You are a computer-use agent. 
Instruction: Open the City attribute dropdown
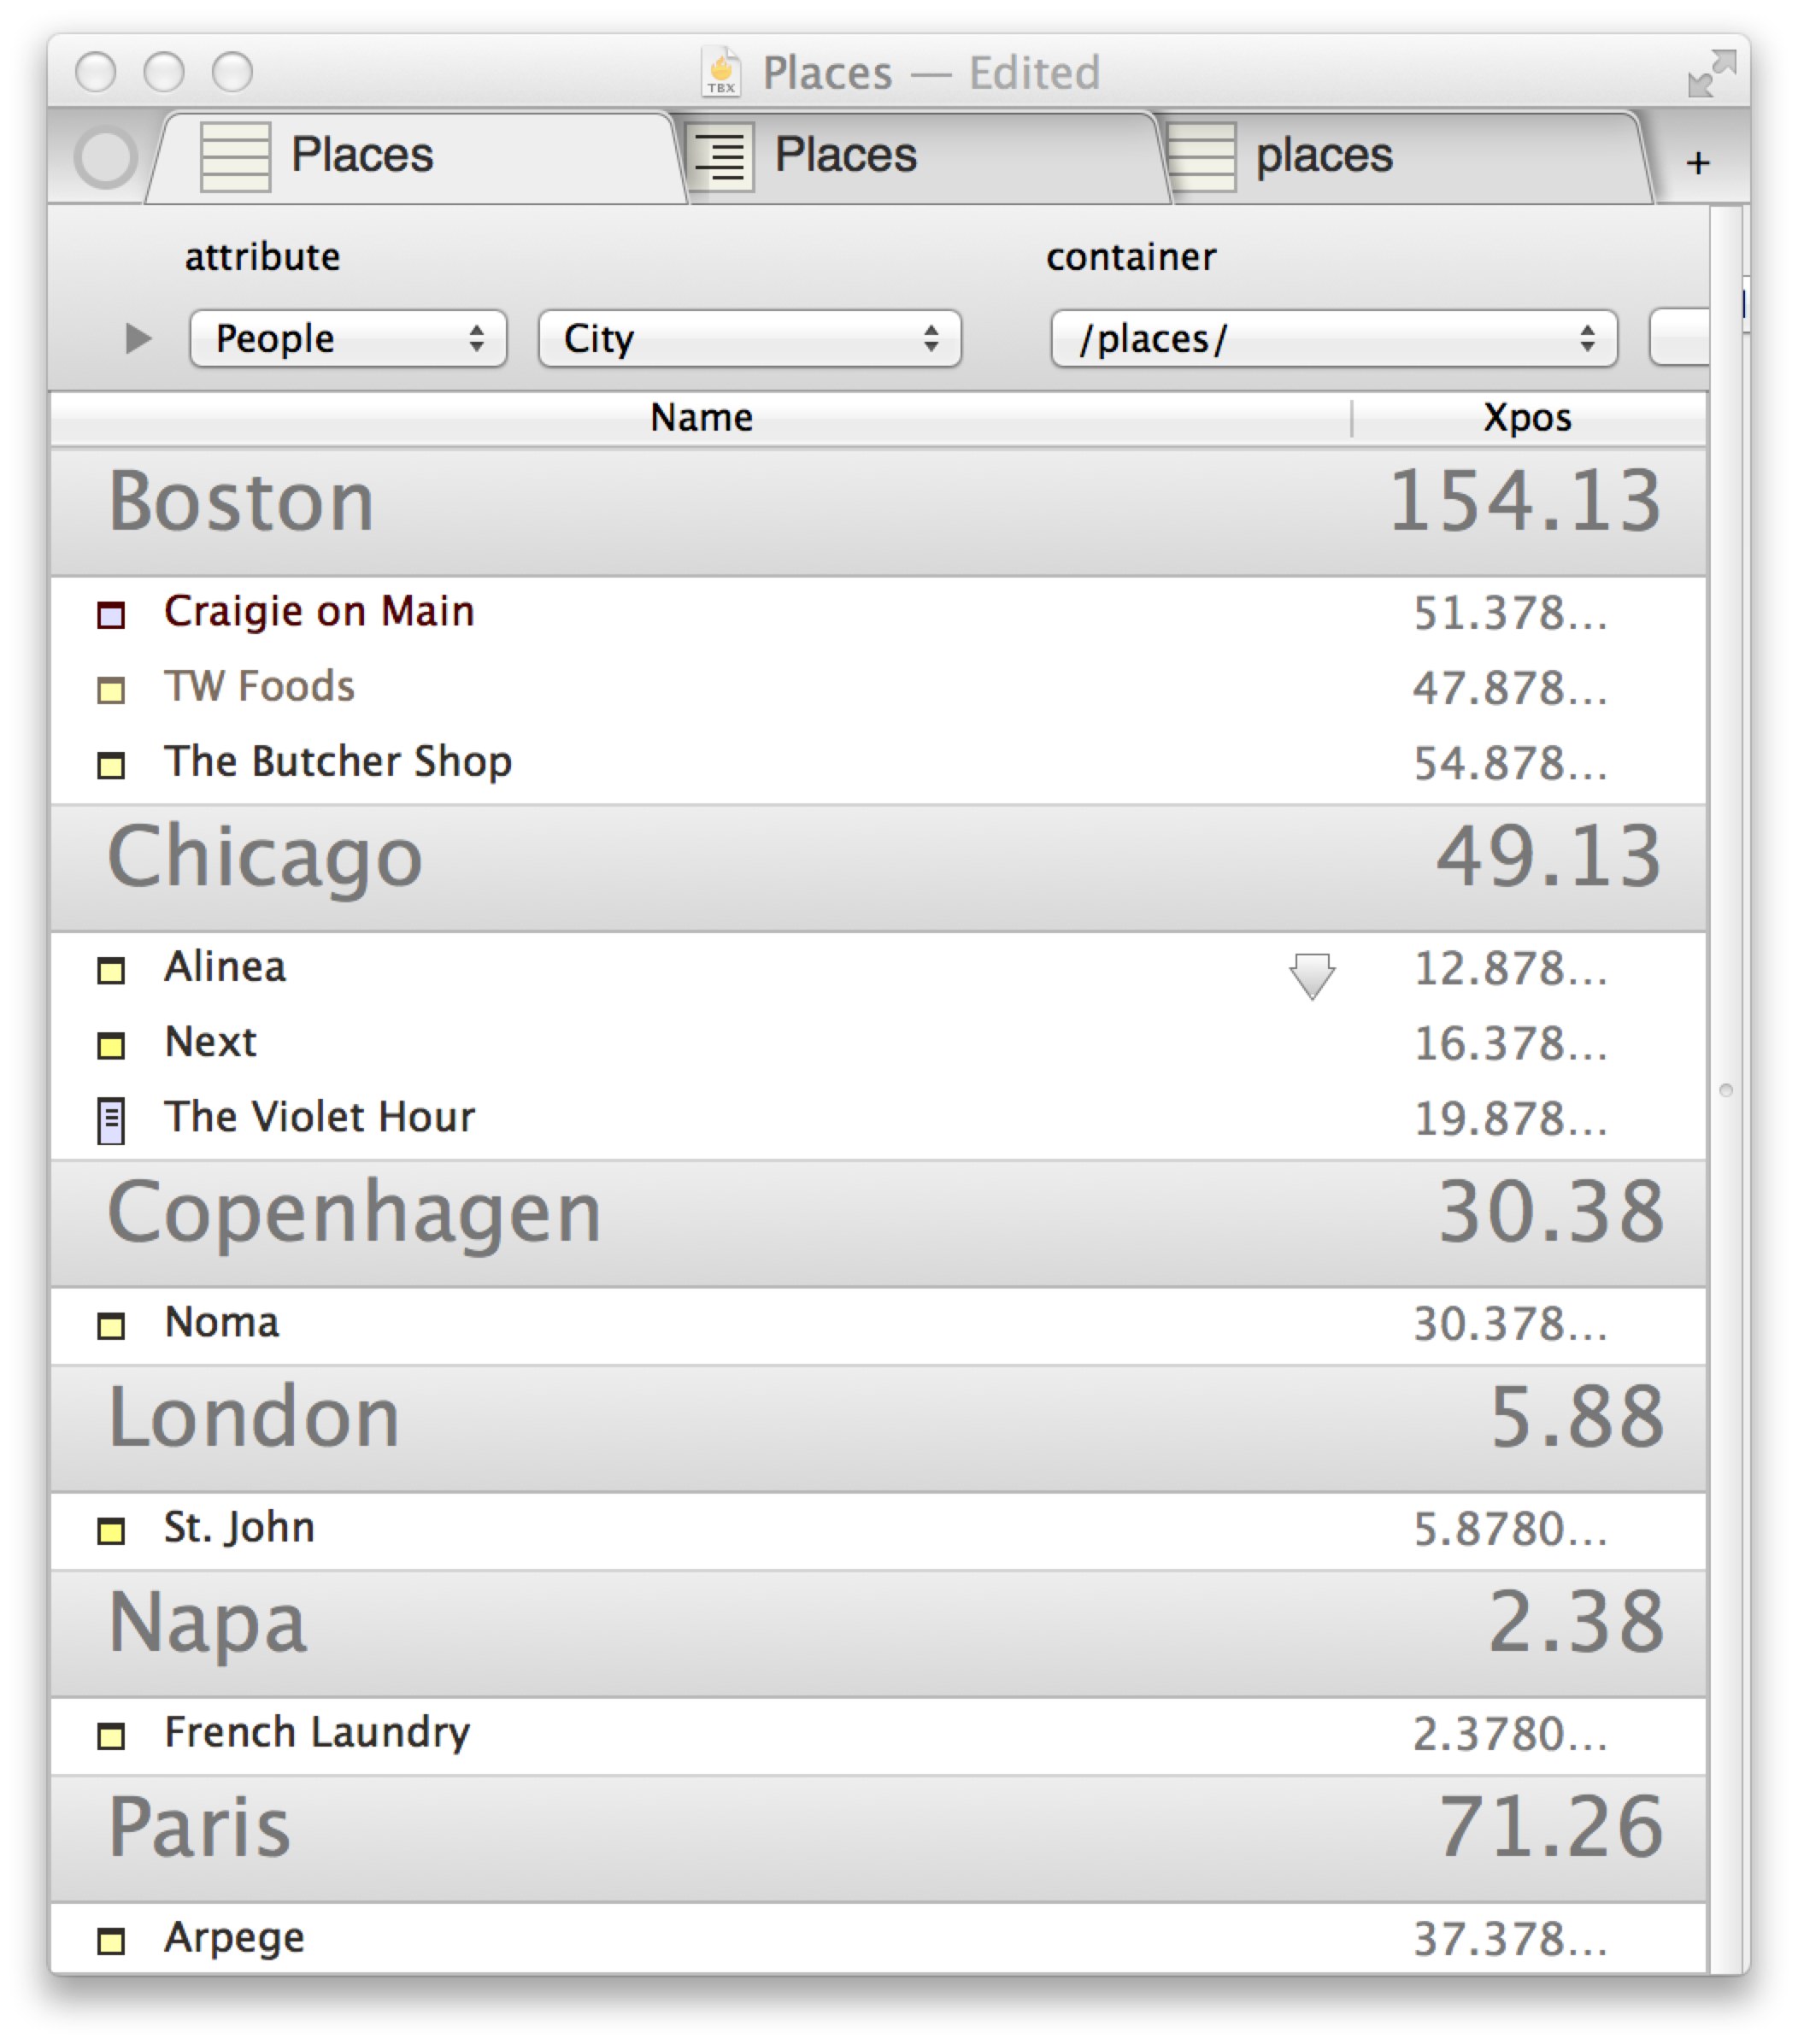click(x=750, y=339)
